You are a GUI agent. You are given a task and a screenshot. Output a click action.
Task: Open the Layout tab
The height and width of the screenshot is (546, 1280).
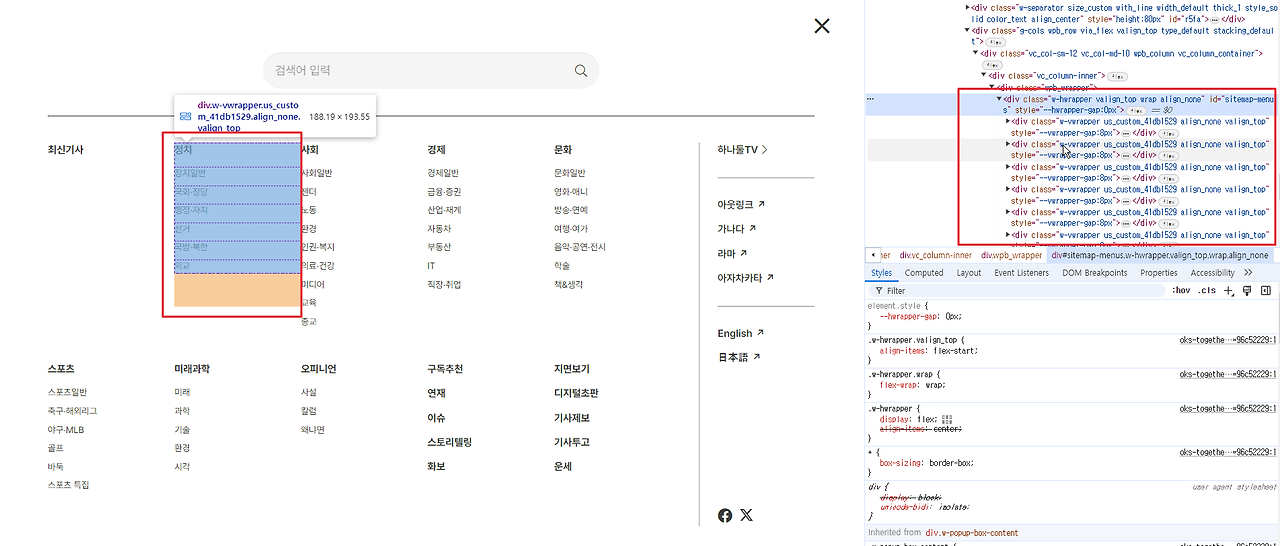coord(969,273)
